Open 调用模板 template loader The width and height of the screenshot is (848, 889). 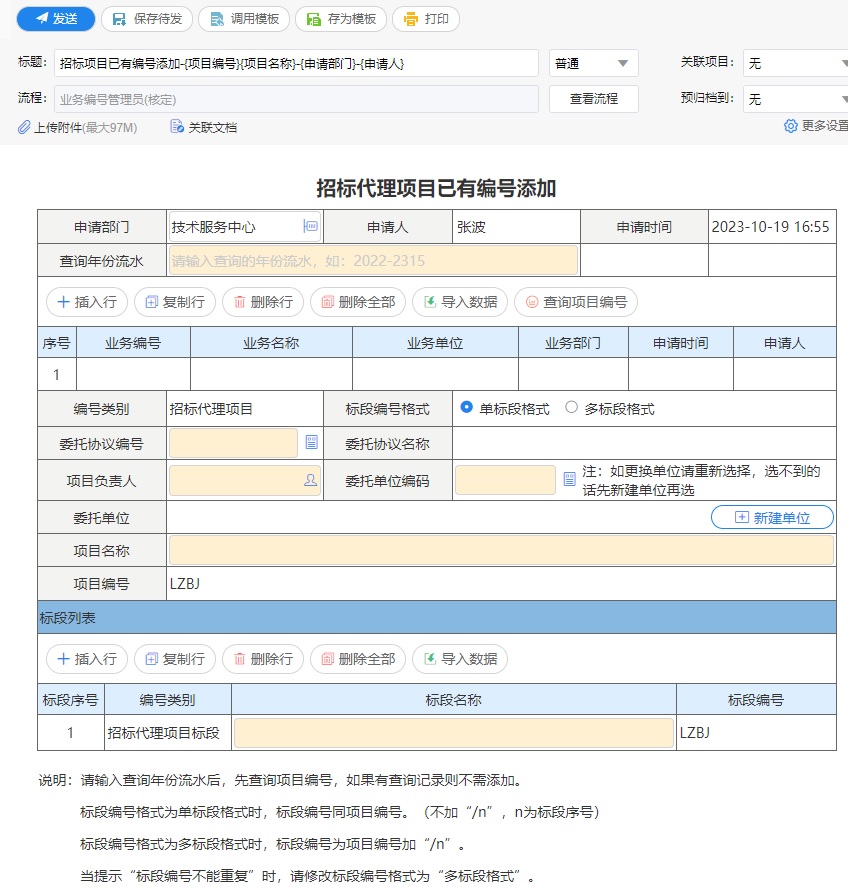point(244,19)
